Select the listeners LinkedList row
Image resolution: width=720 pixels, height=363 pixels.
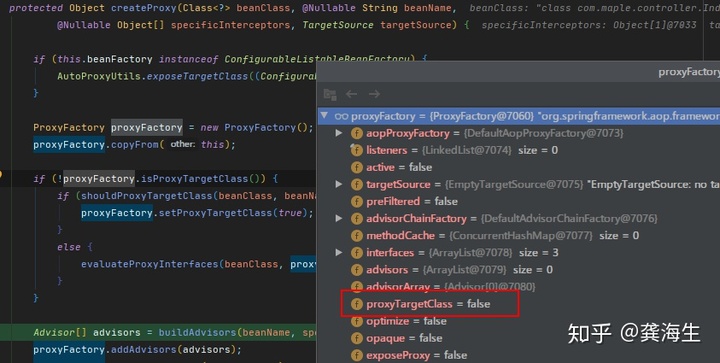[519, 150]
